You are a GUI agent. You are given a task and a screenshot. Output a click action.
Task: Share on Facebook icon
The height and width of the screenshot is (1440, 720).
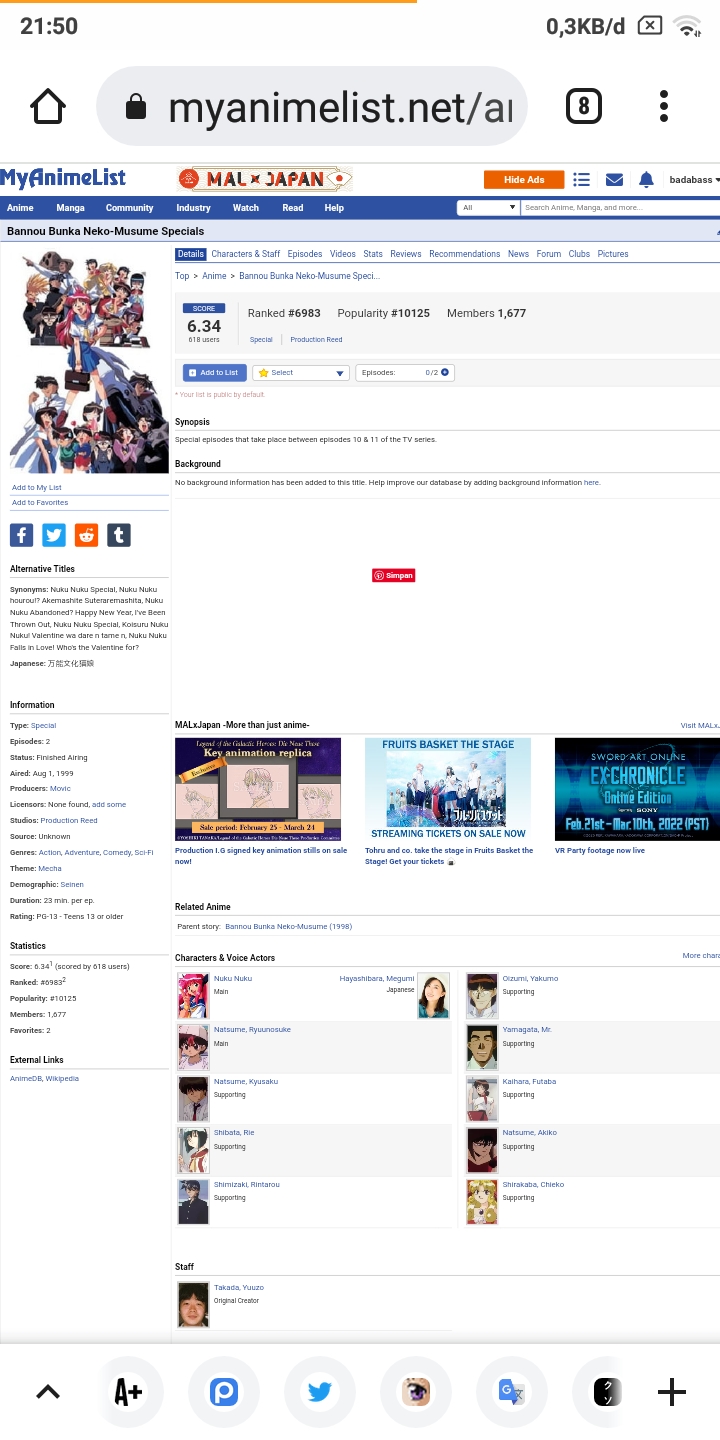(21, 535)
